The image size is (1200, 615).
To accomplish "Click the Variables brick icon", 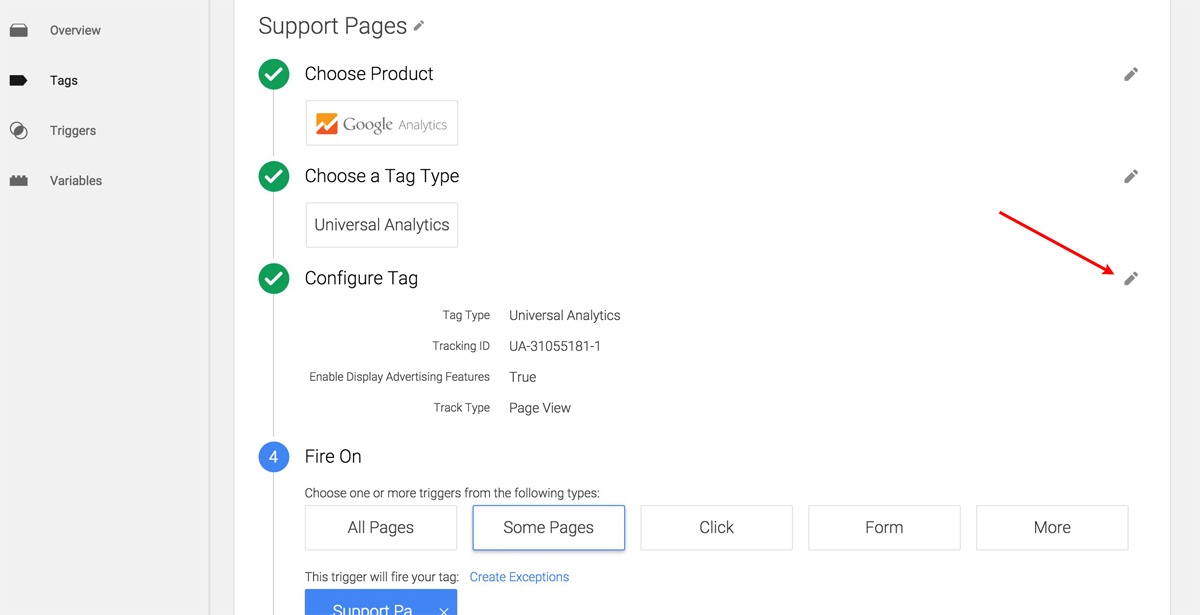I will pyautogui.click(x=18, y=181).
